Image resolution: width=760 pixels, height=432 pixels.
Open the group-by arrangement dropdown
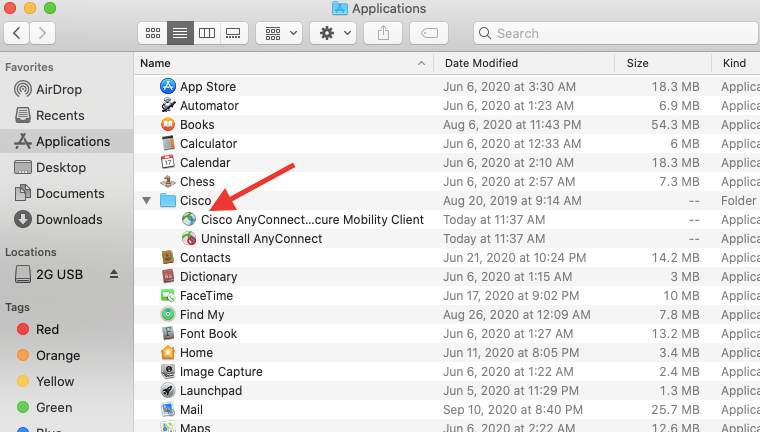[x=279, y=33]
